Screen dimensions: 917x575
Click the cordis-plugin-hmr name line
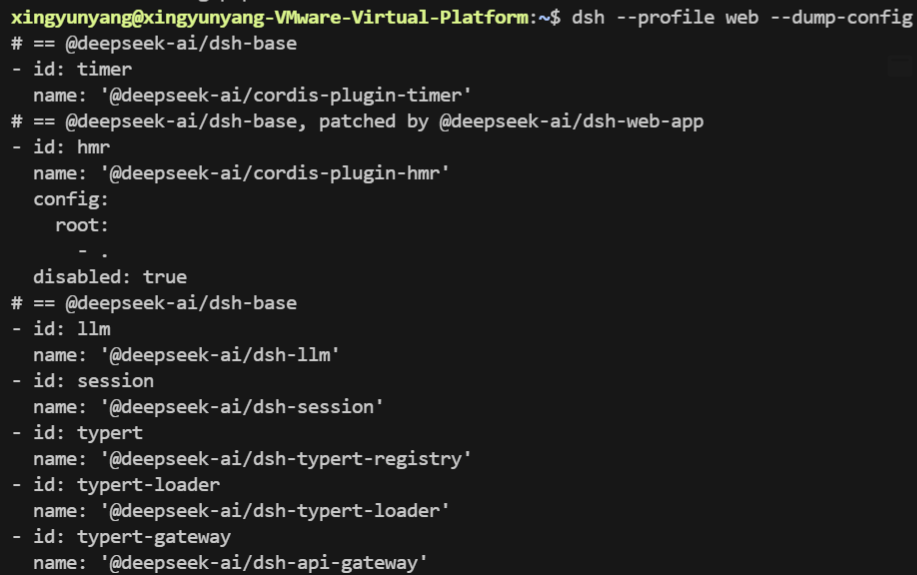pos(241,173)
